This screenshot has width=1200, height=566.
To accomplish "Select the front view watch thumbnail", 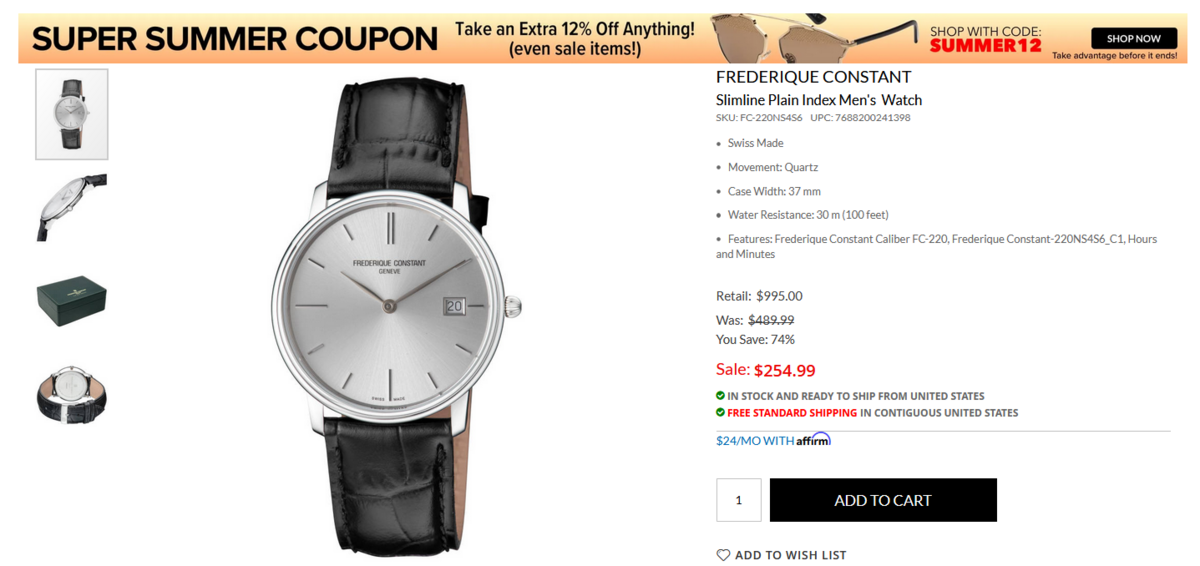I will (72, 114).
